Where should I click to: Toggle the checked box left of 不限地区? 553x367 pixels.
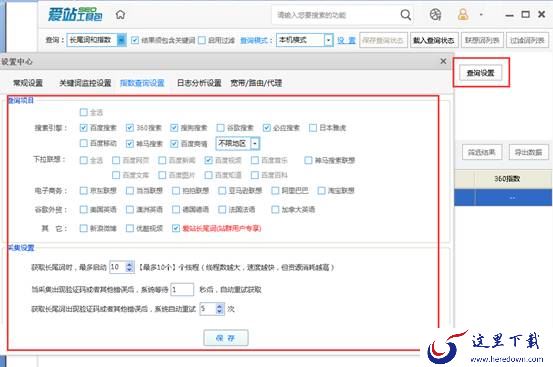pos(174,143)
